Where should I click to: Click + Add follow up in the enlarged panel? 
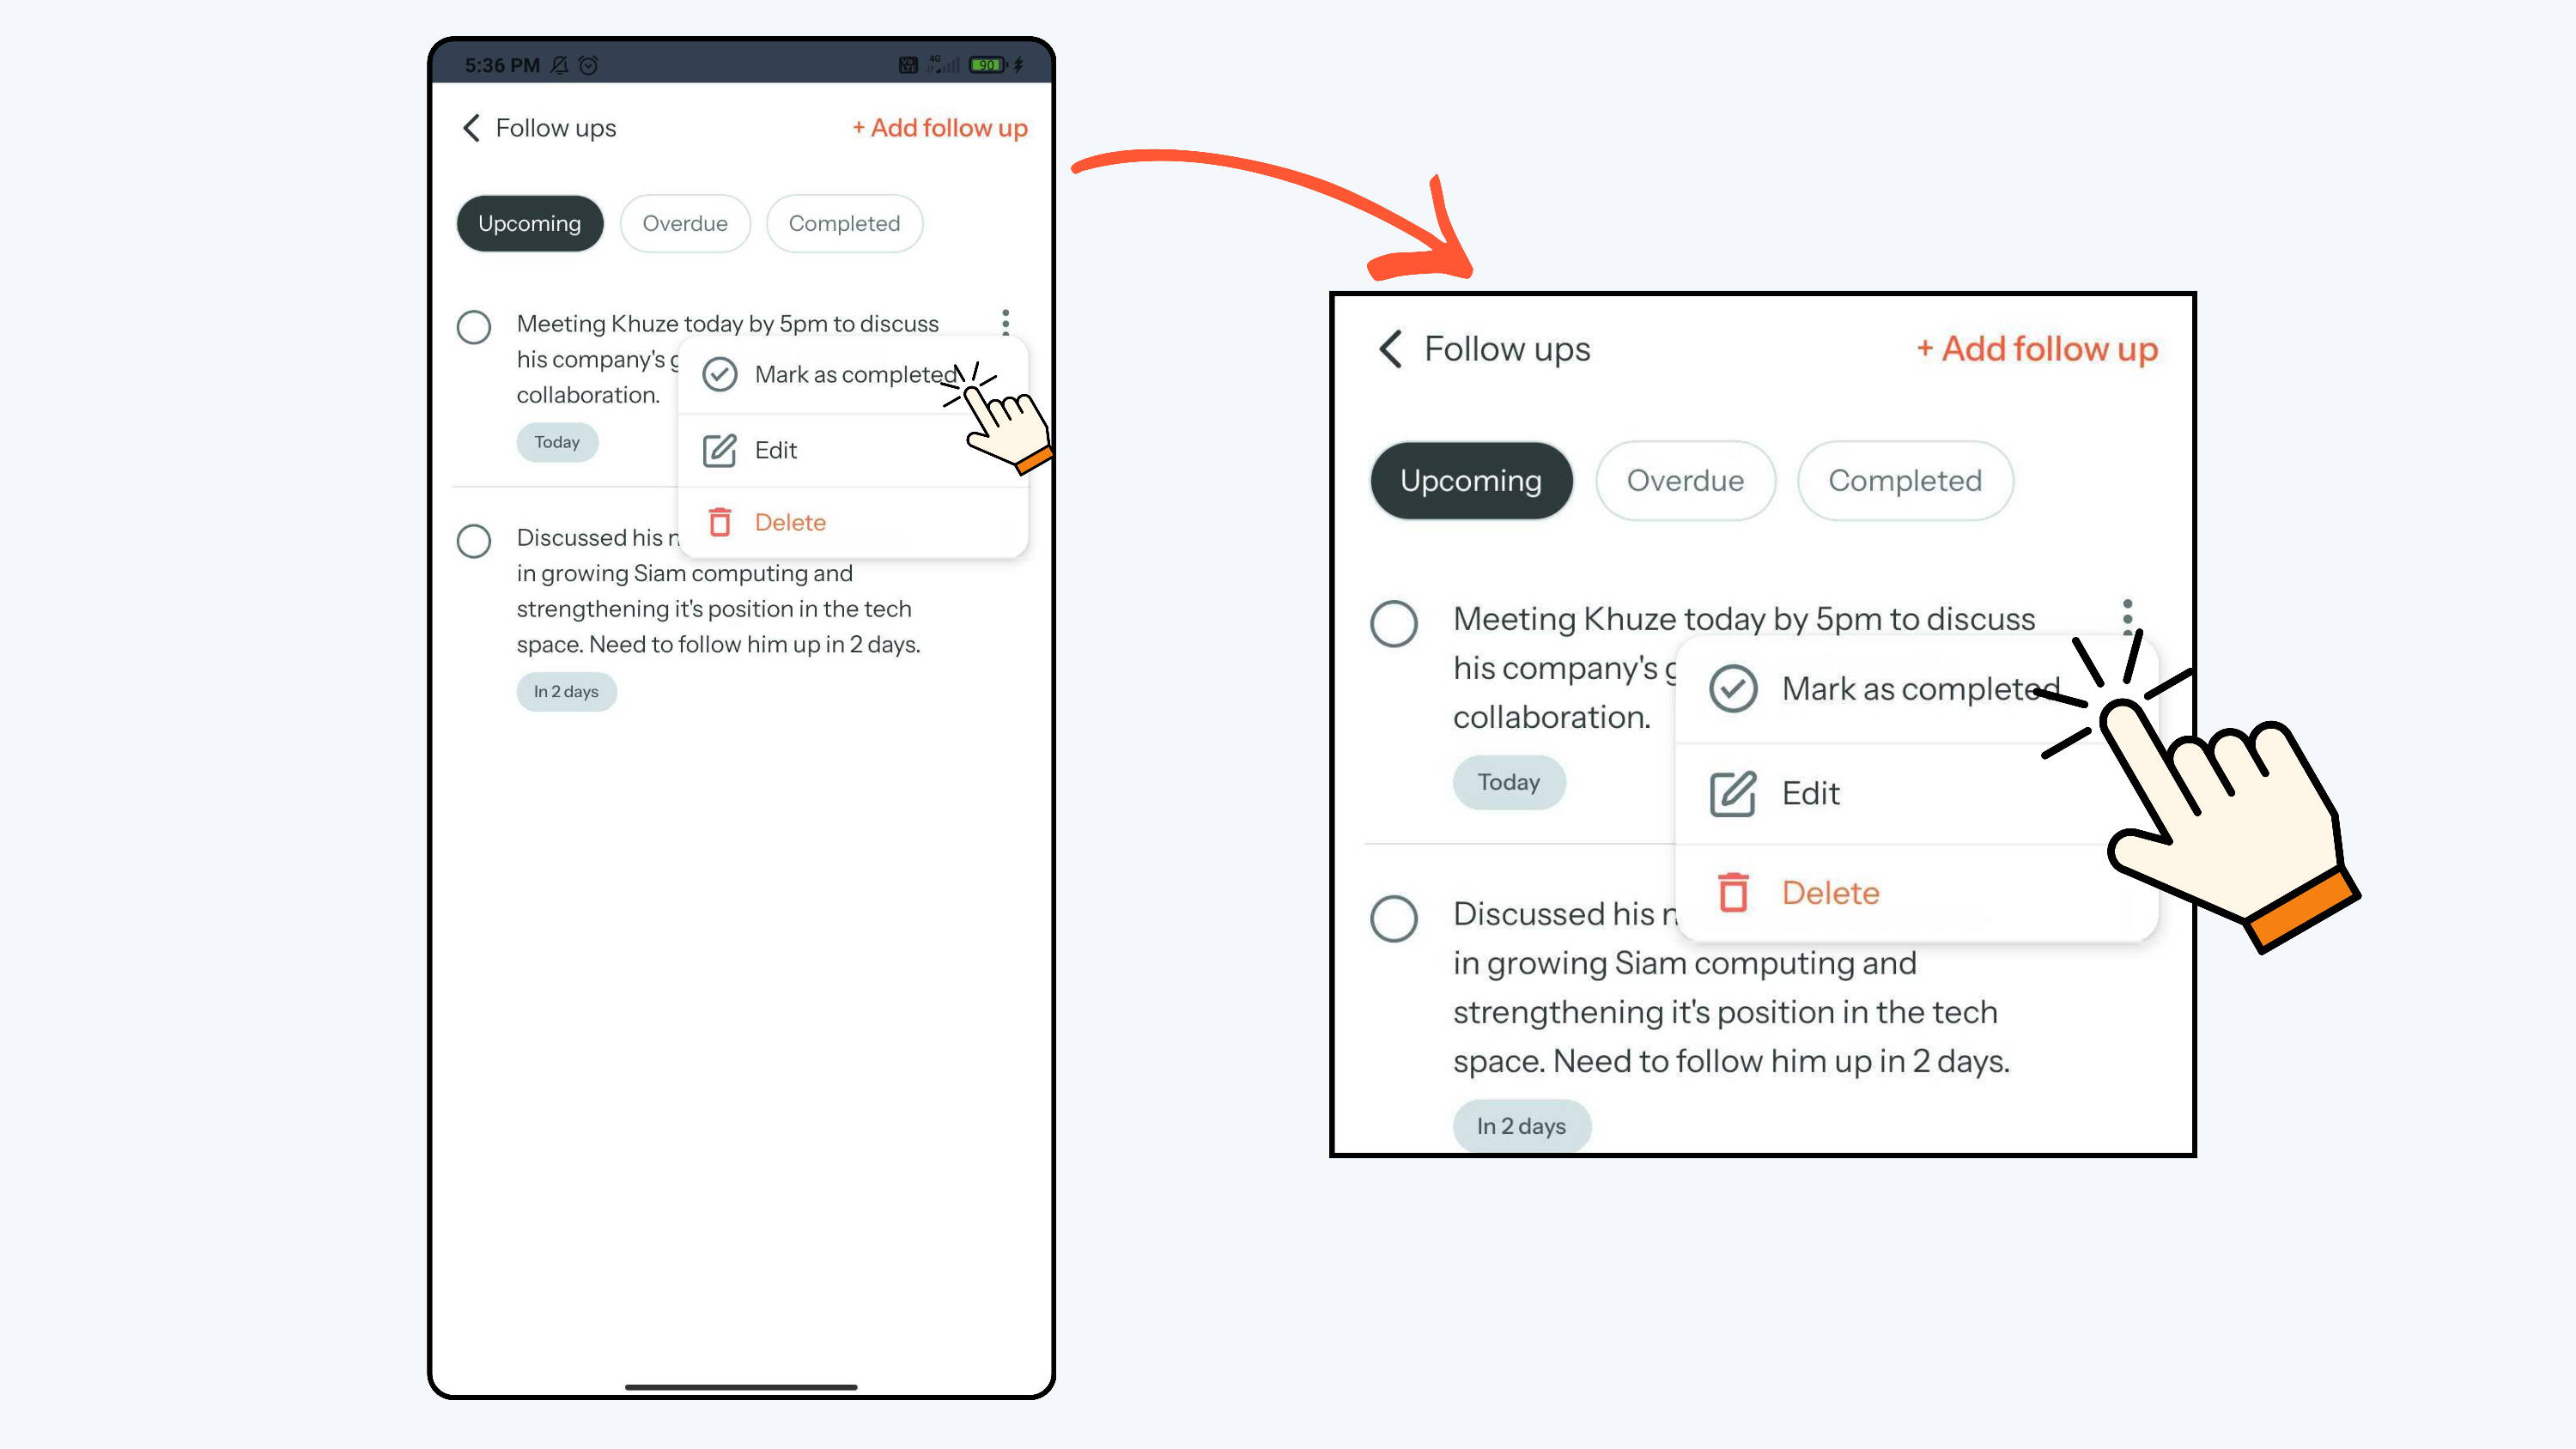pos(2037,349)
